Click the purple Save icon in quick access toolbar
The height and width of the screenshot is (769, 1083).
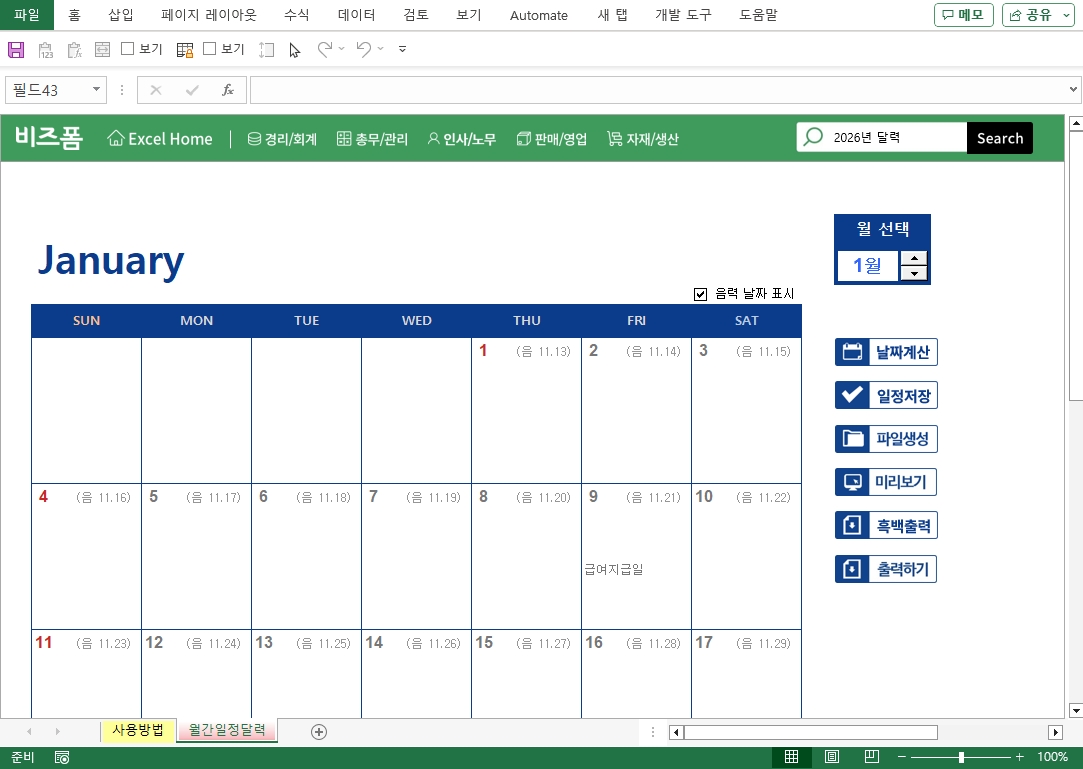click(15, 49)
